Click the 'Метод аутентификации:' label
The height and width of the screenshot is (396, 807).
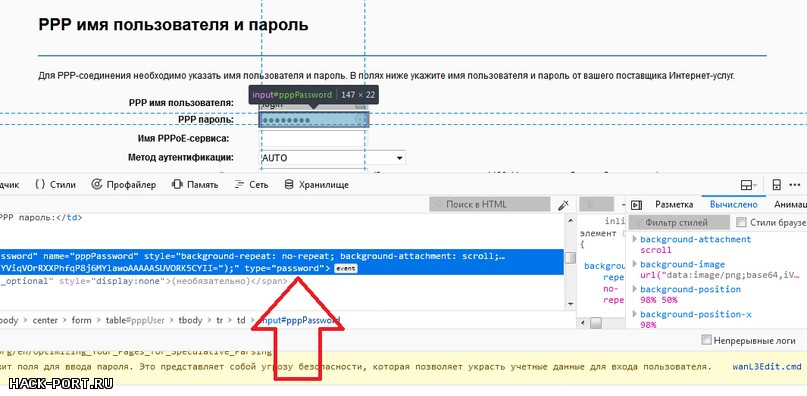click(x=181, y=157)
